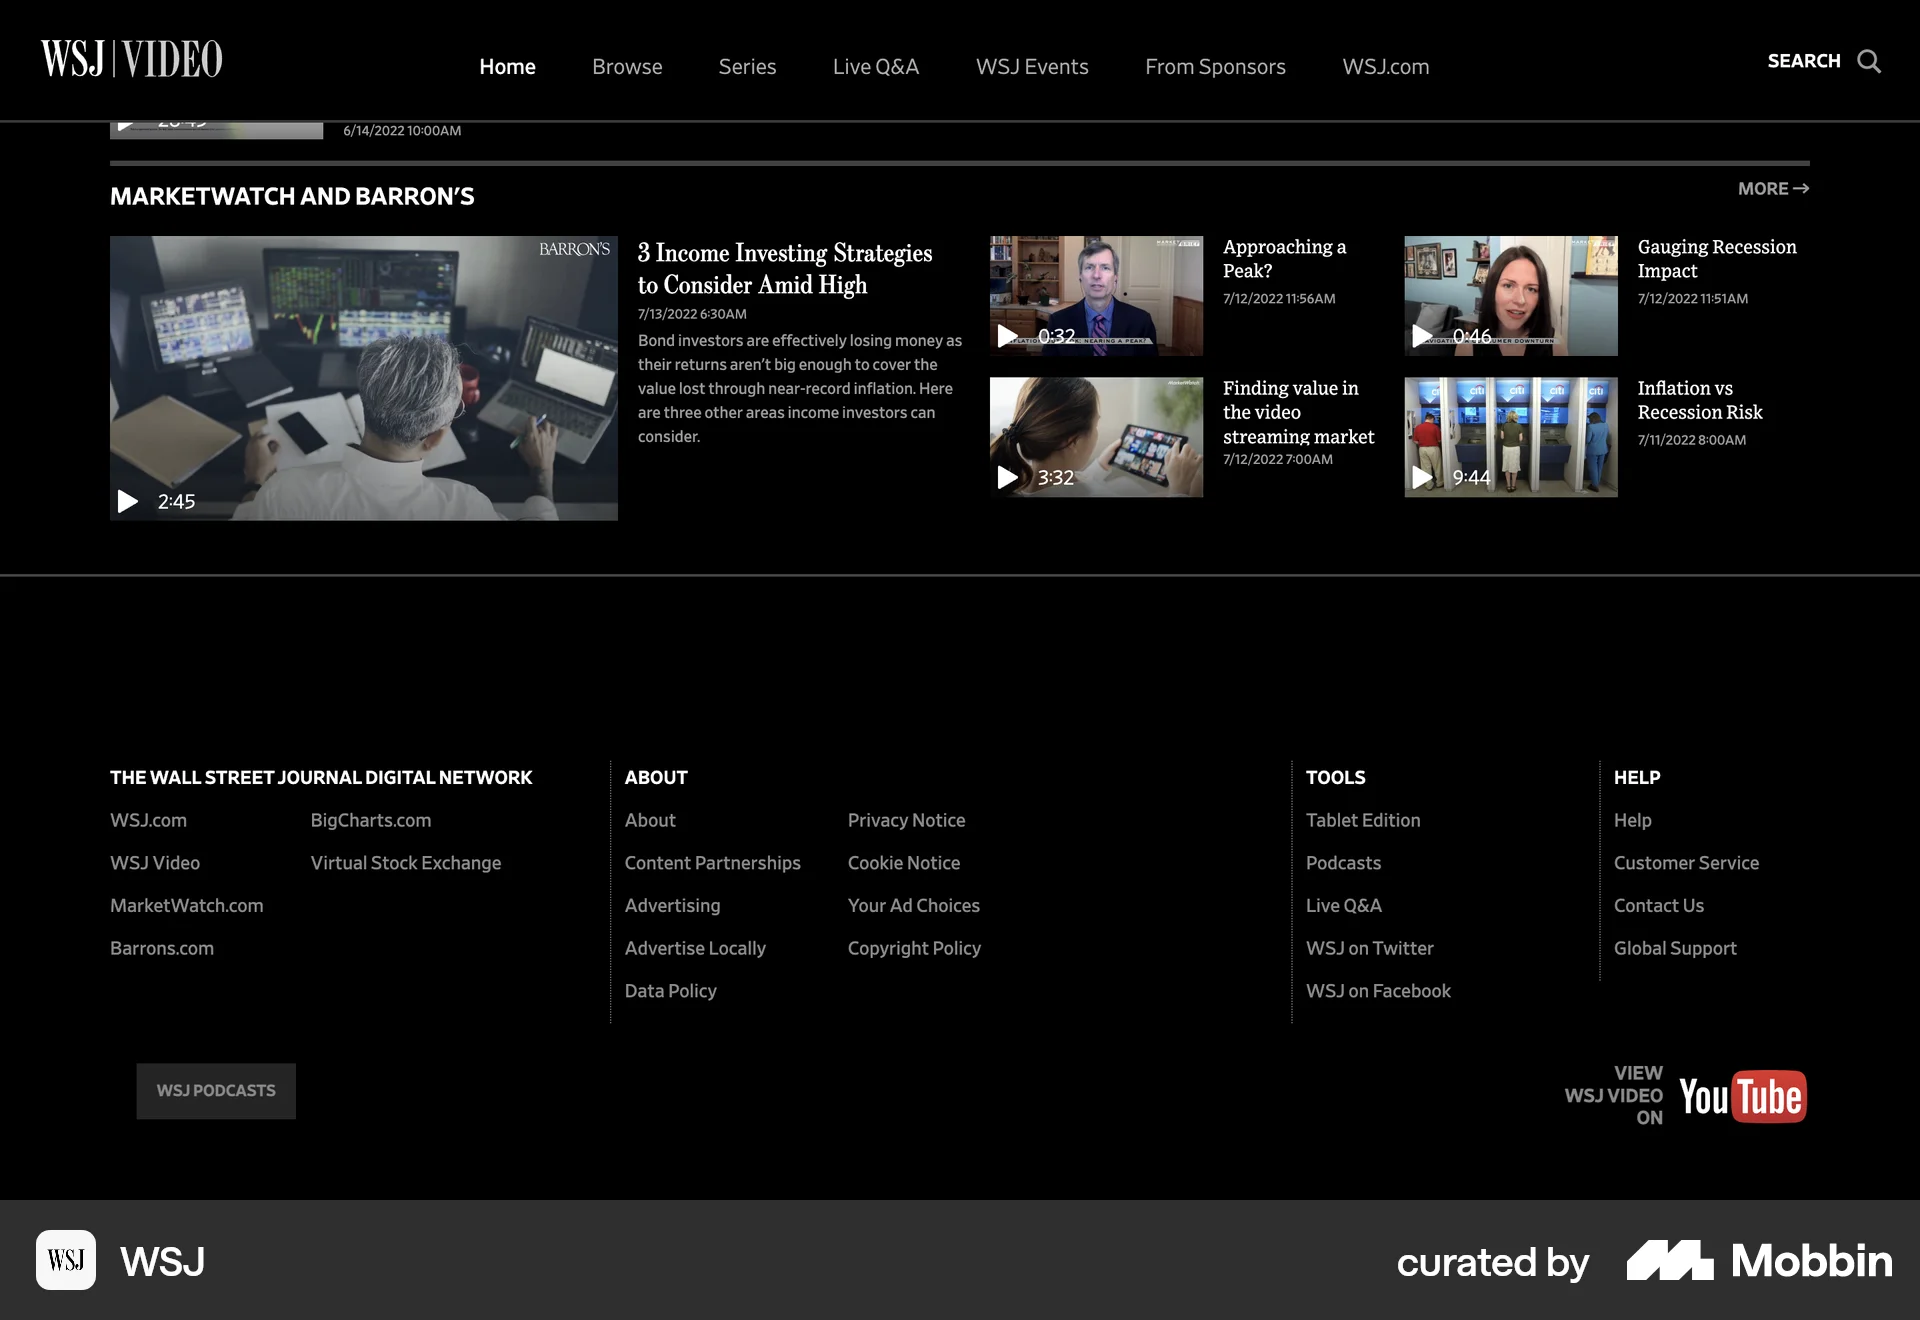The height and width of the screenshot is (1320, 1920).
Task: Open the WSJ Events navigation item
Action: [x=1031, y=67]
